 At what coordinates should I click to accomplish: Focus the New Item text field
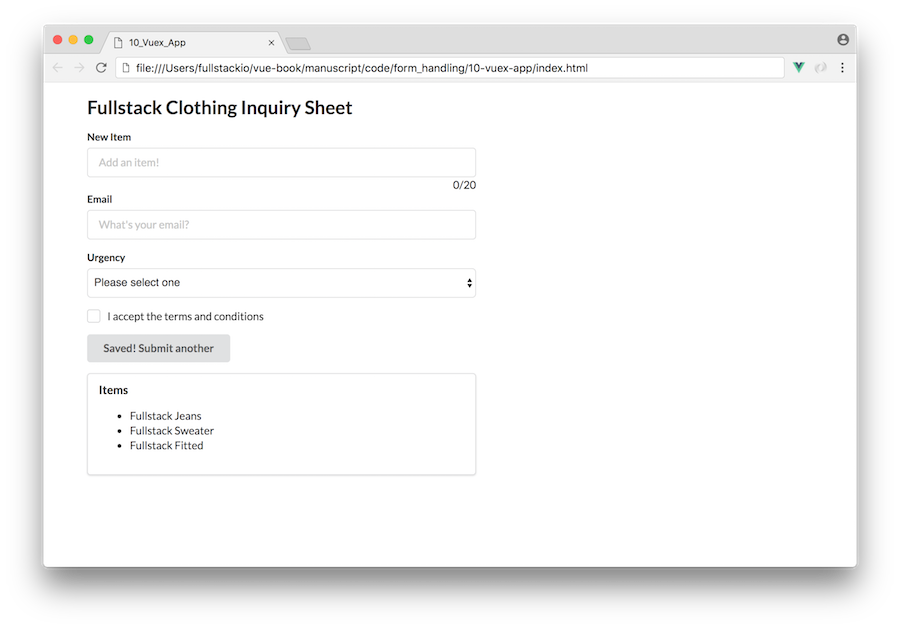click(x=281, y=163)
